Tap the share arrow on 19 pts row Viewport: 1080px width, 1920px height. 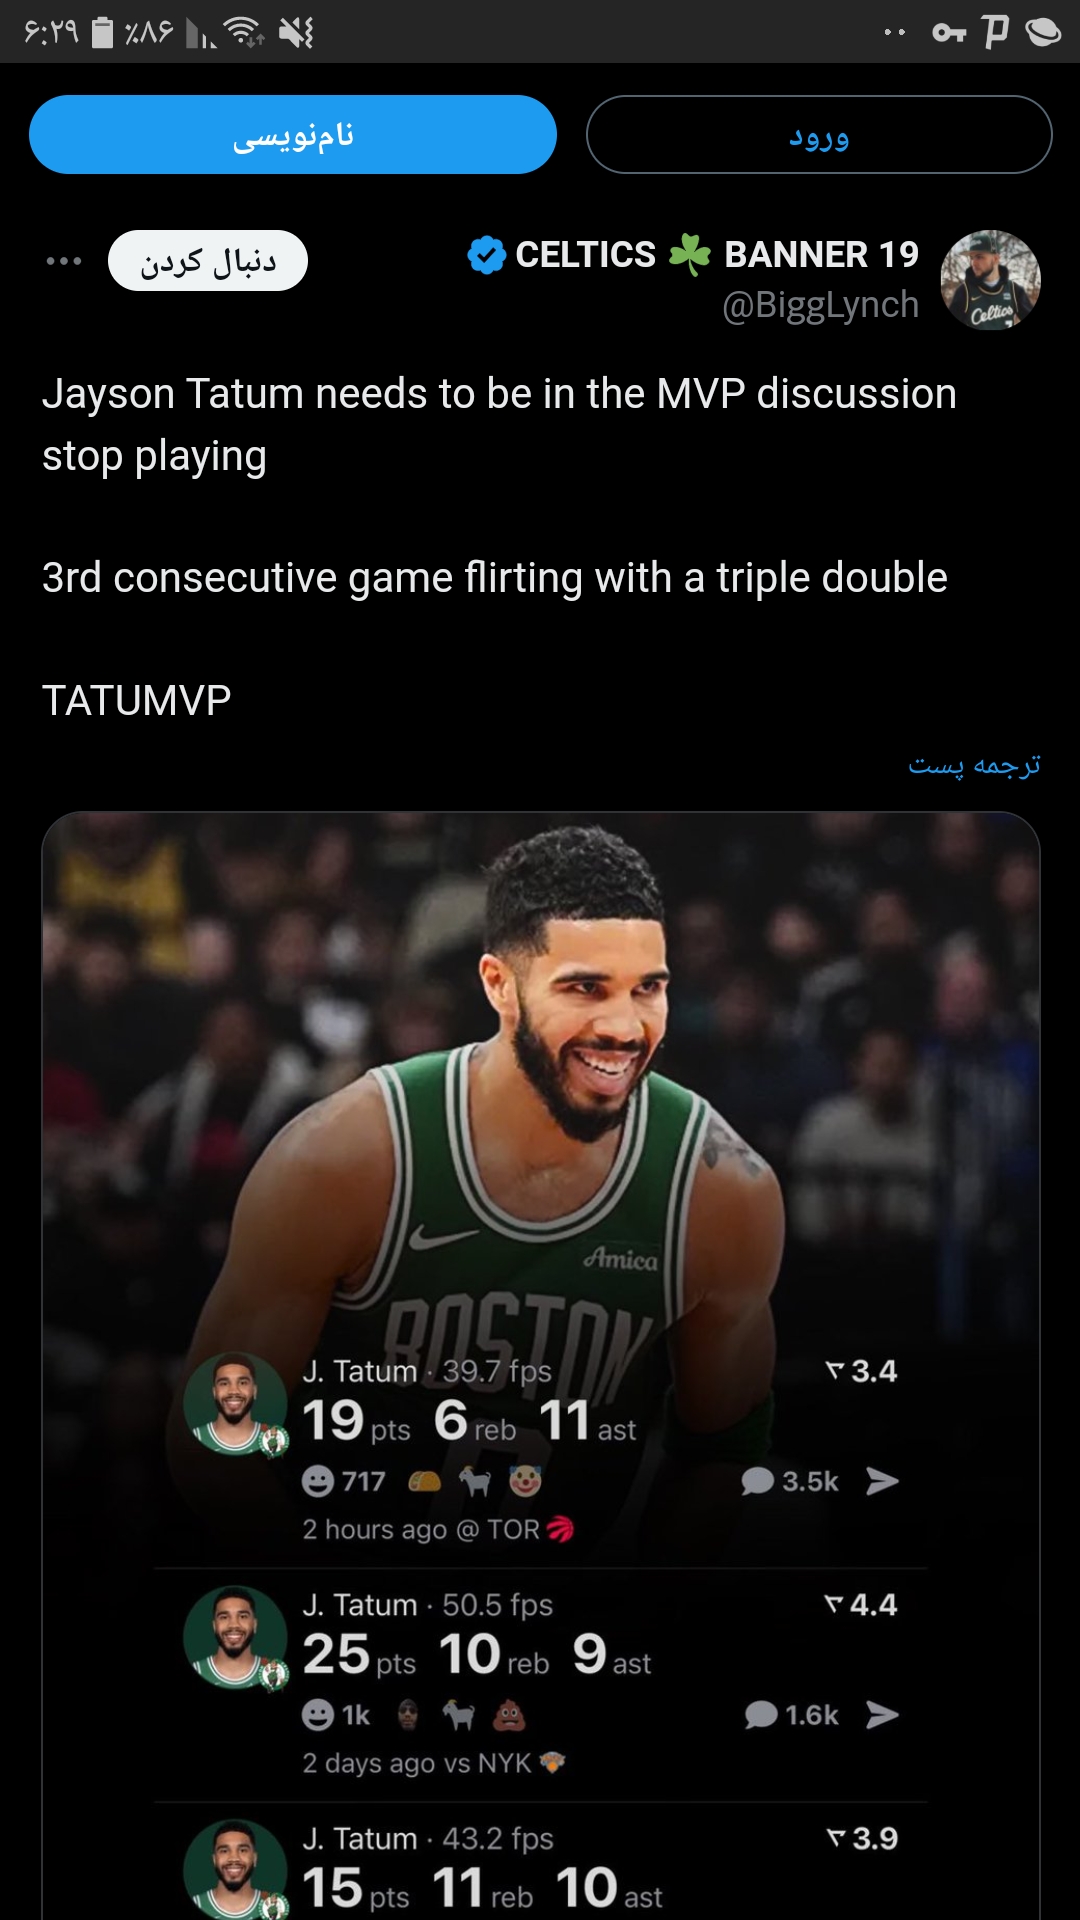click(x=882, y=1481)
